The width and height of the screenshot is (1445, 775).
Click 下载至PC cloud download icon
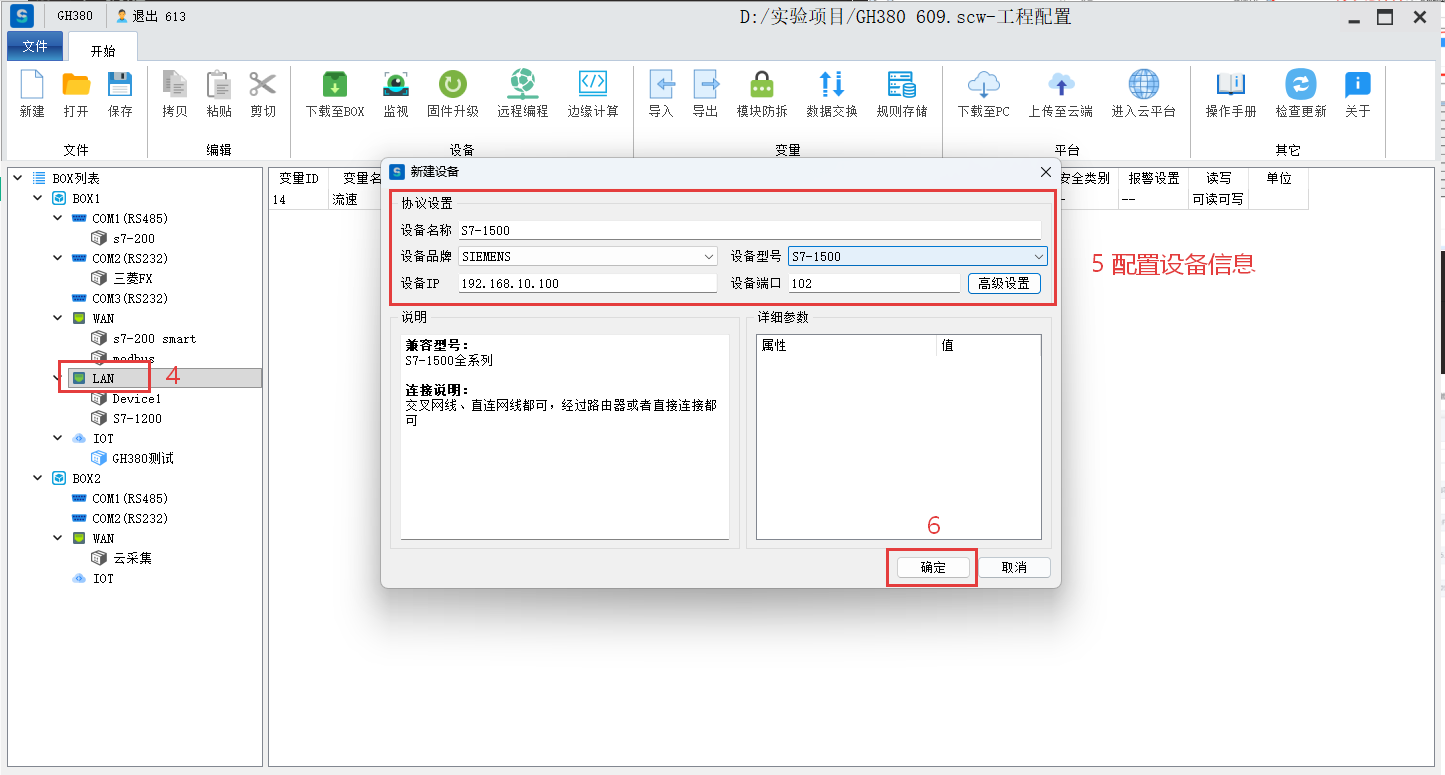click(x=984, y=86)
